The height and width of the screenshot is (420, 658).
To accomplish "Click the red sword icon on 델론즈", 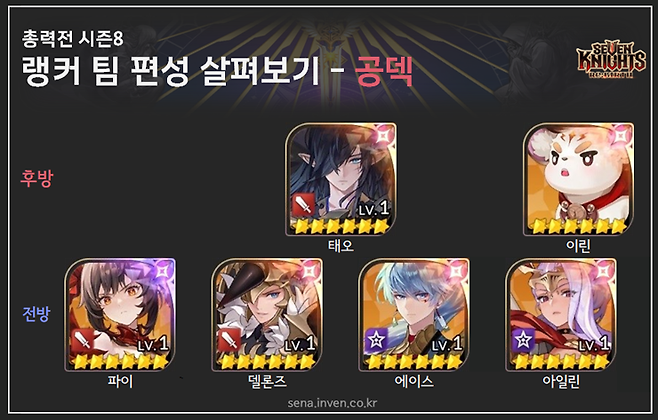I will click(x=230, y=341).
